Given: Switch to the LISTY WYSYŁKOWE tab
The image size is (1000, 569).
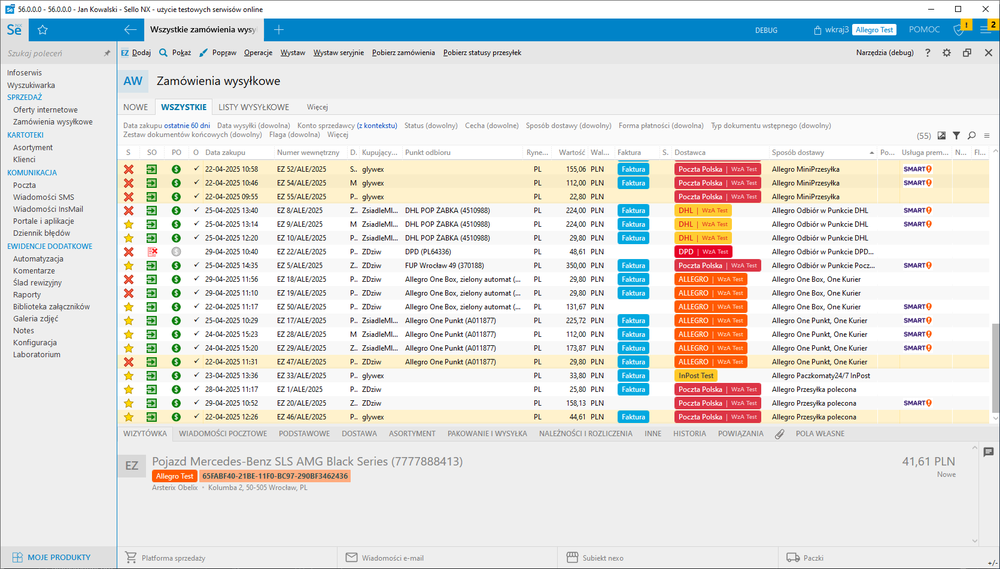Looking at the screenshot, I should (x=254, y=107).
